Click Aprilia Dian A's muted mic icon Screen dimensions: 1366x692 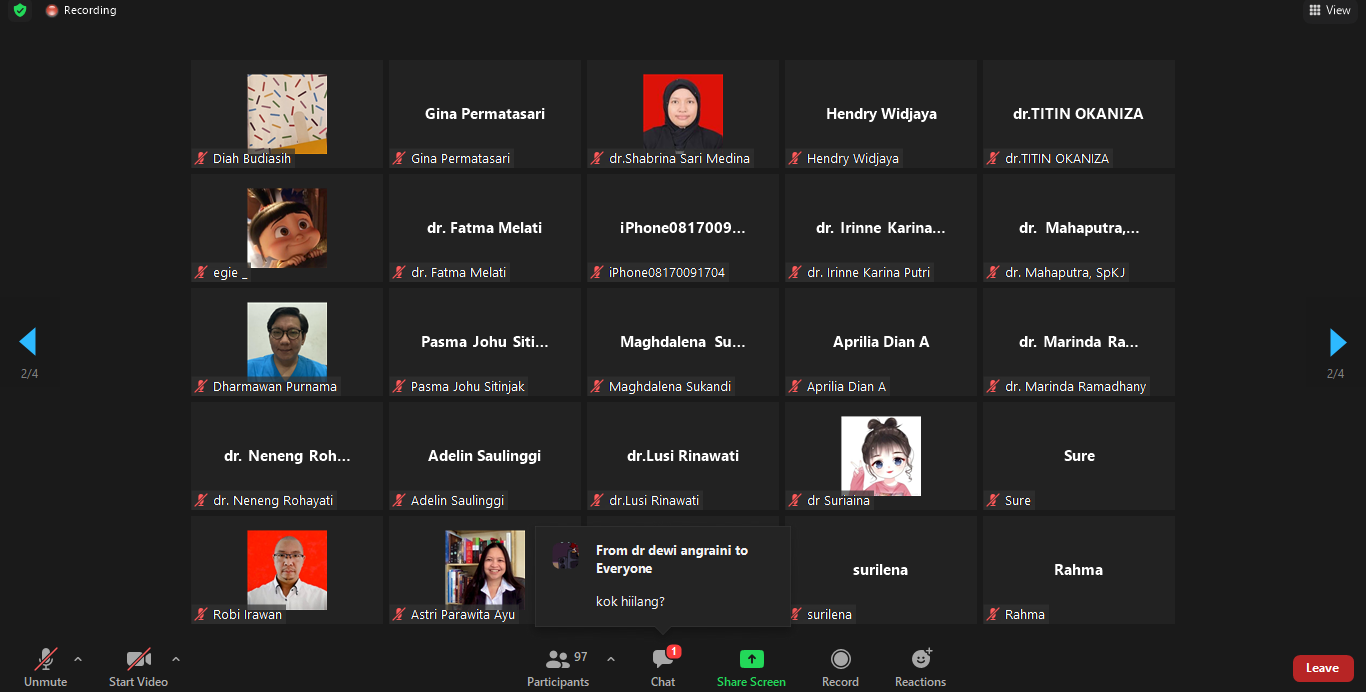[796, 386]
